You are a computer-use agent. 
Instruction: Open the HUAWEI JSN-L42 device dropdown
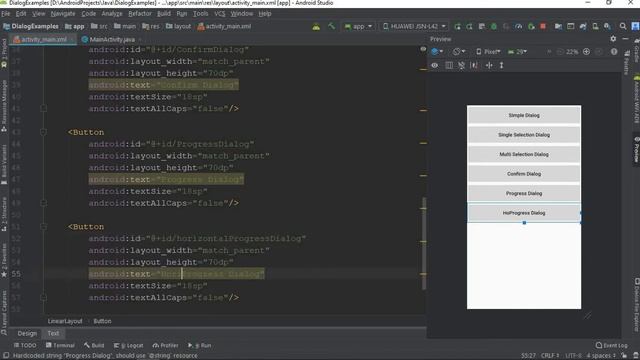point(414,27)
